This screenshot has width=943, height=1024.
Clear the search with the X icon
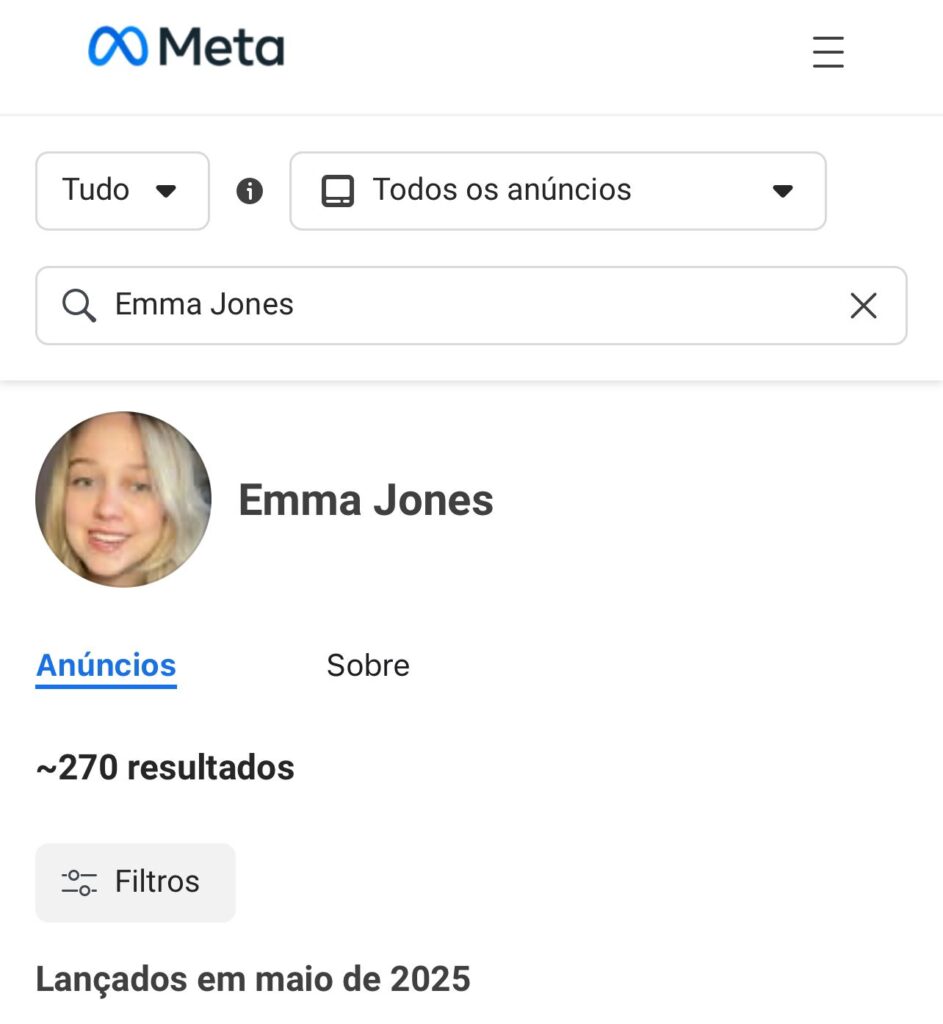point(863,305)
